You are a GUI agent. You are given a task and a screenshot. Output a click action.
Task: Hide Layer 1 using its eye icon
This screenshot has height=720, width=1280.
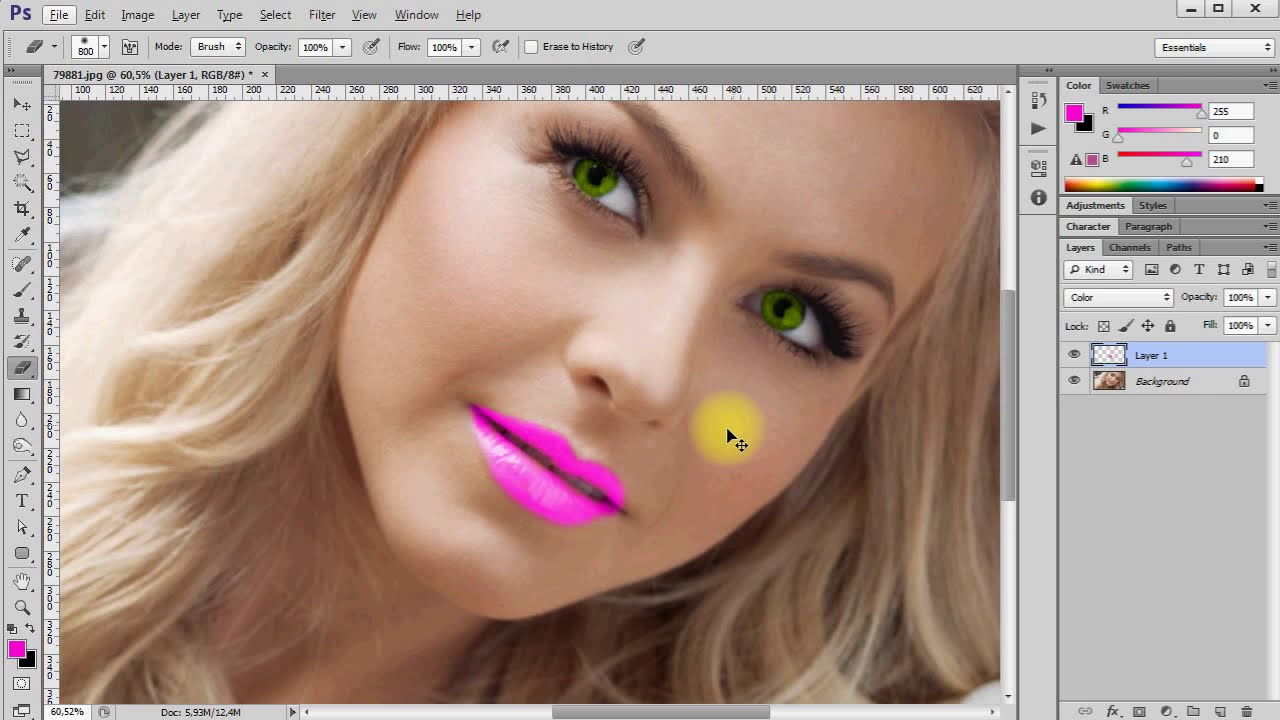coord(1074,355)
